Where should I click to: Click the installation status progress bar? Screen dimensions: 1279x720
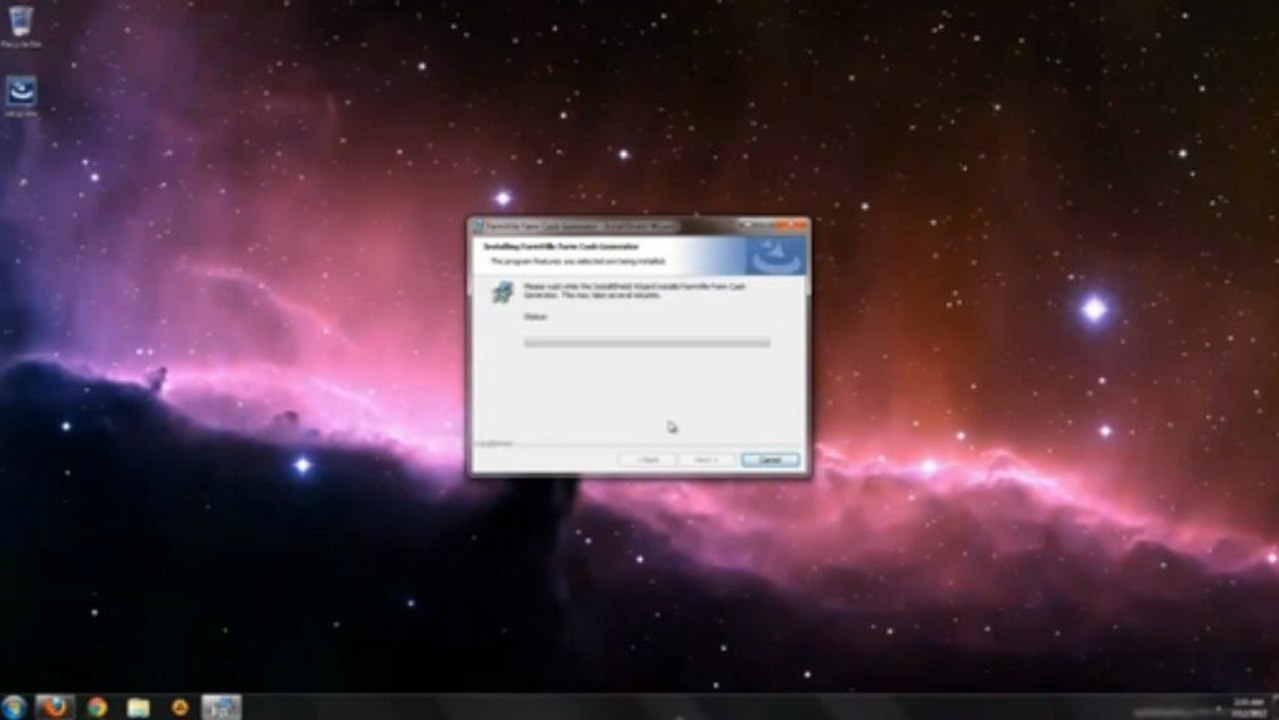point(647,343)
